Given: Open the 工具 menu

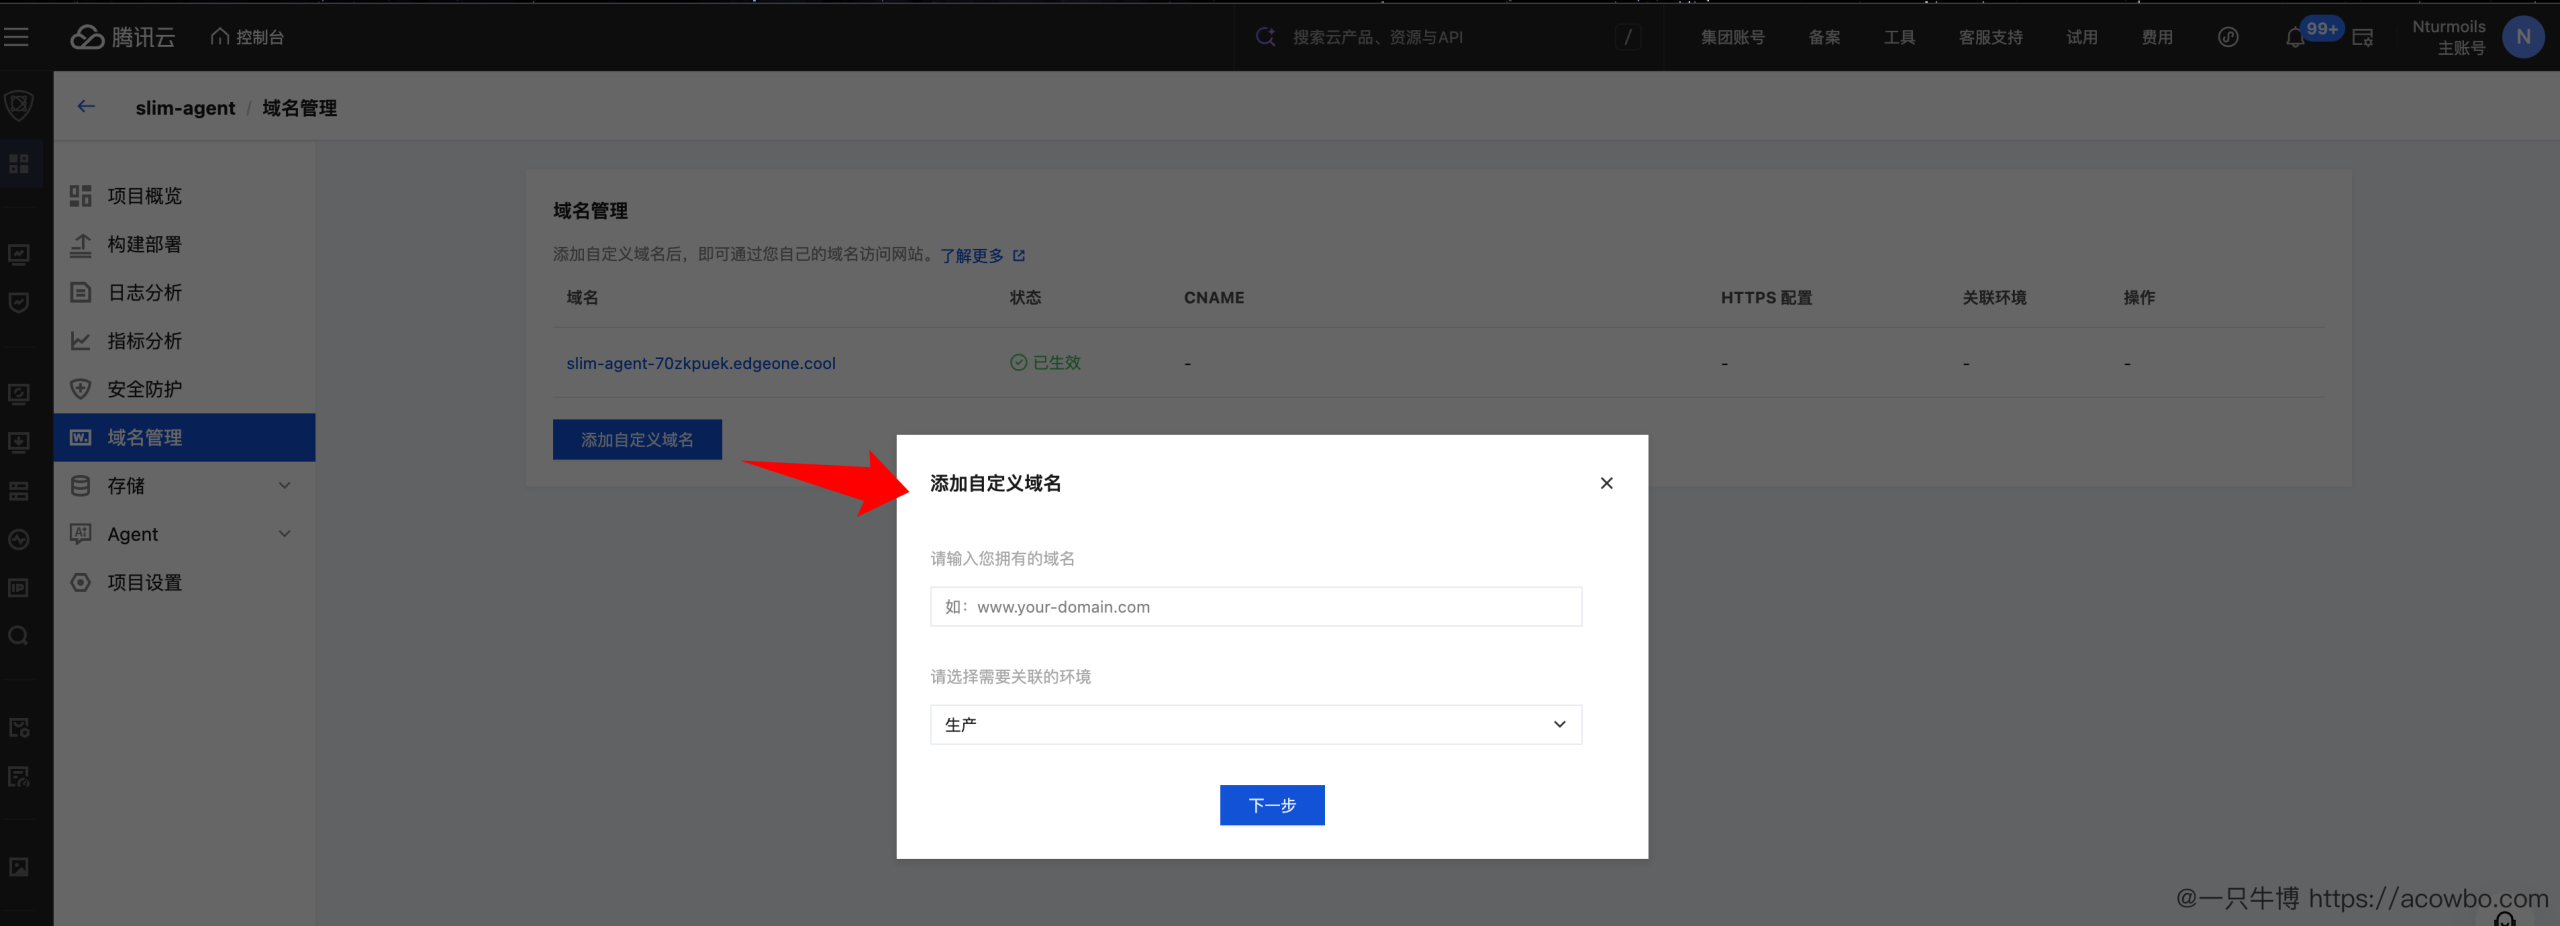Looking at the screenshot, I should point(1899,37).
